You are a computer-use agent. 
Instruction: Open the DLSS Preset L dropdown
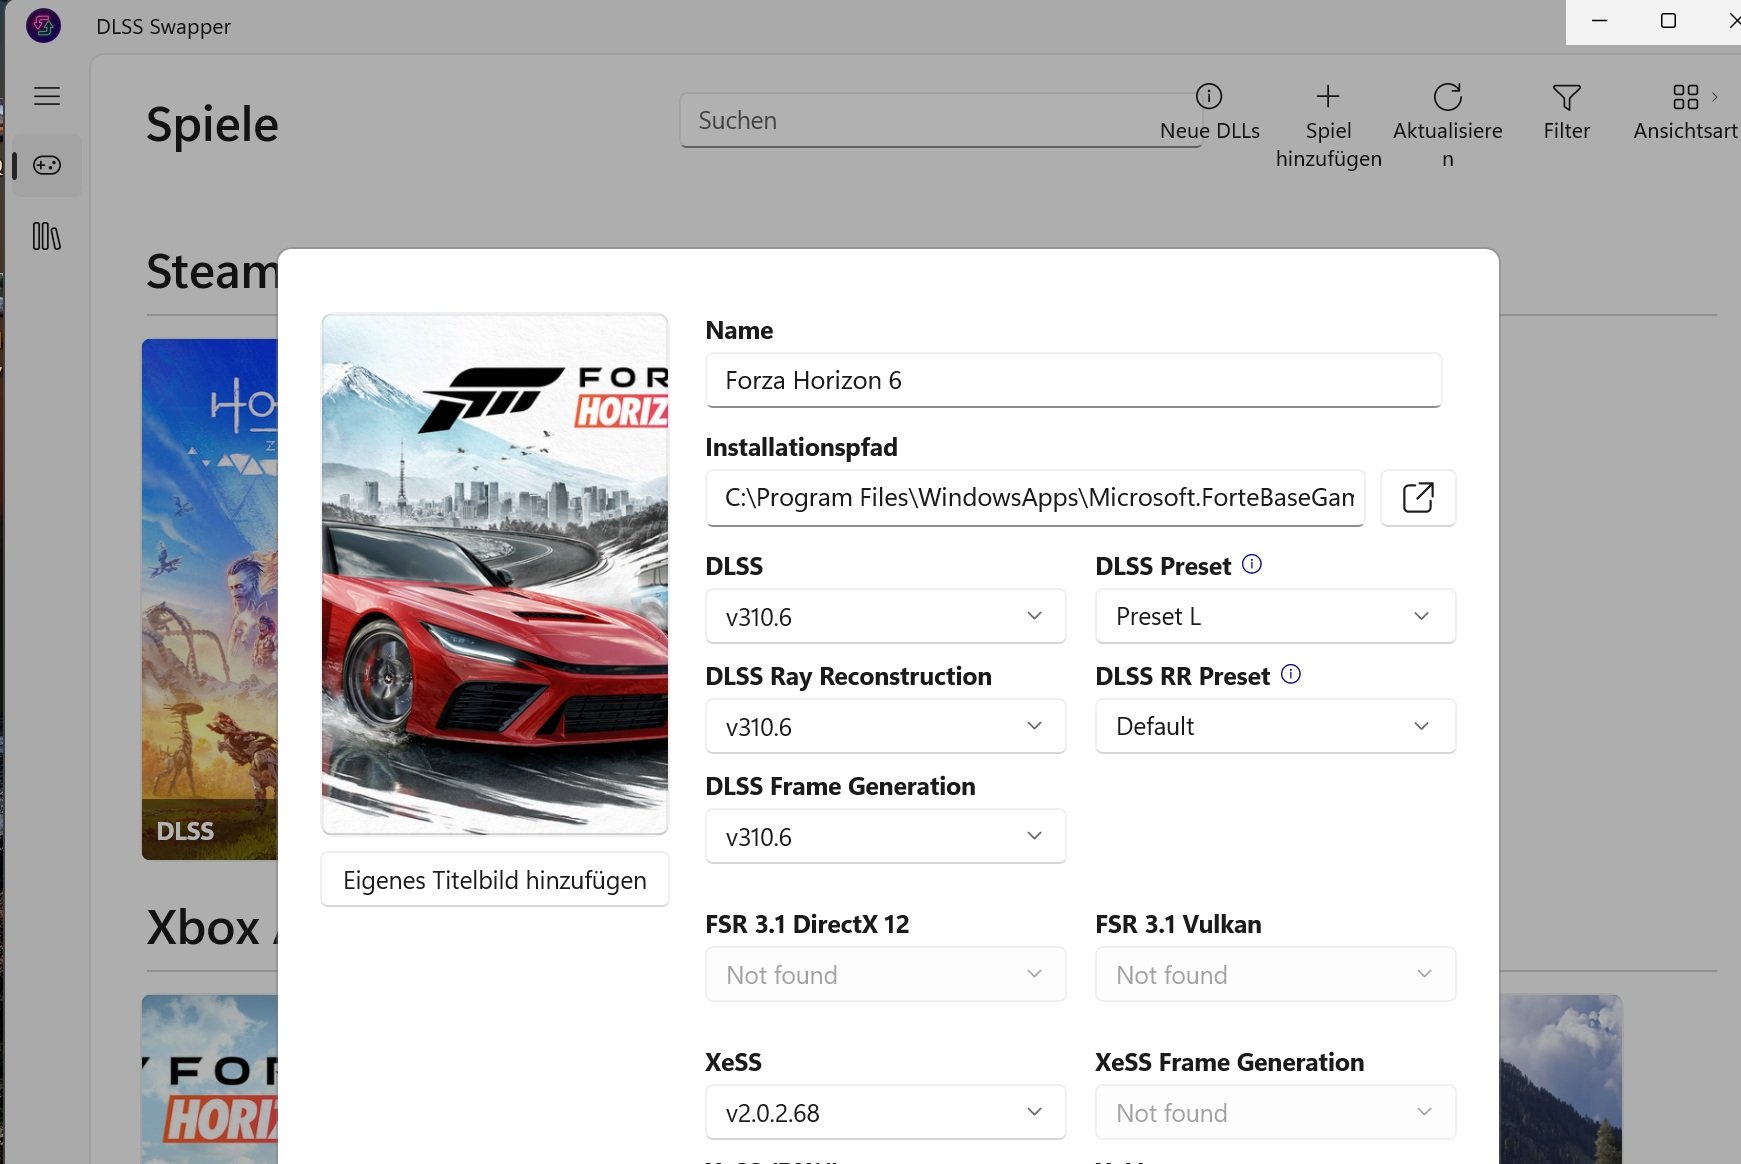point(1276,616)
